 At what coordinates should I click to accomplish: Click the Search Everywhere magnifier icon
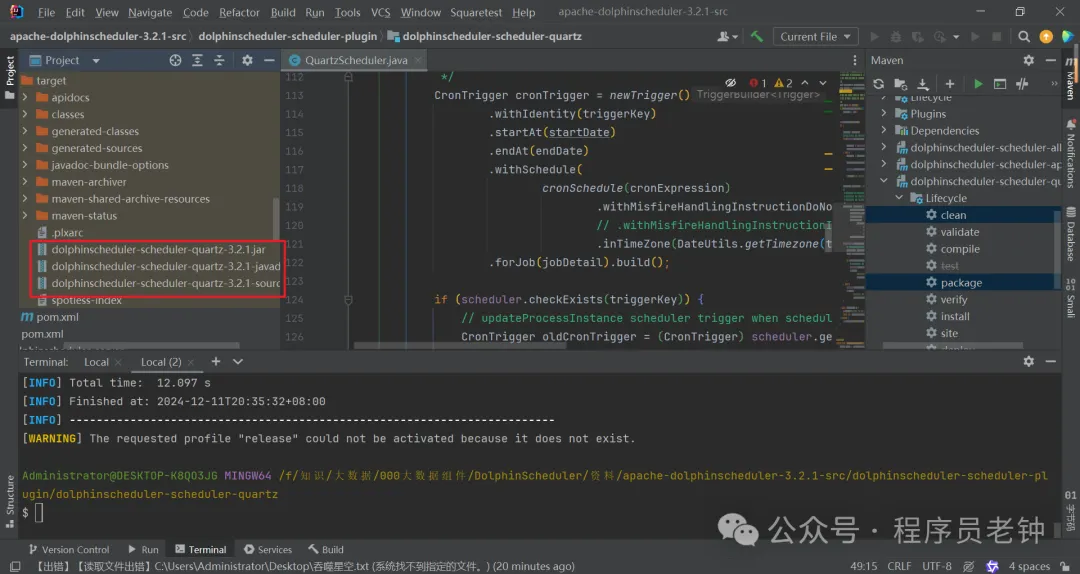click(1024, 37)
